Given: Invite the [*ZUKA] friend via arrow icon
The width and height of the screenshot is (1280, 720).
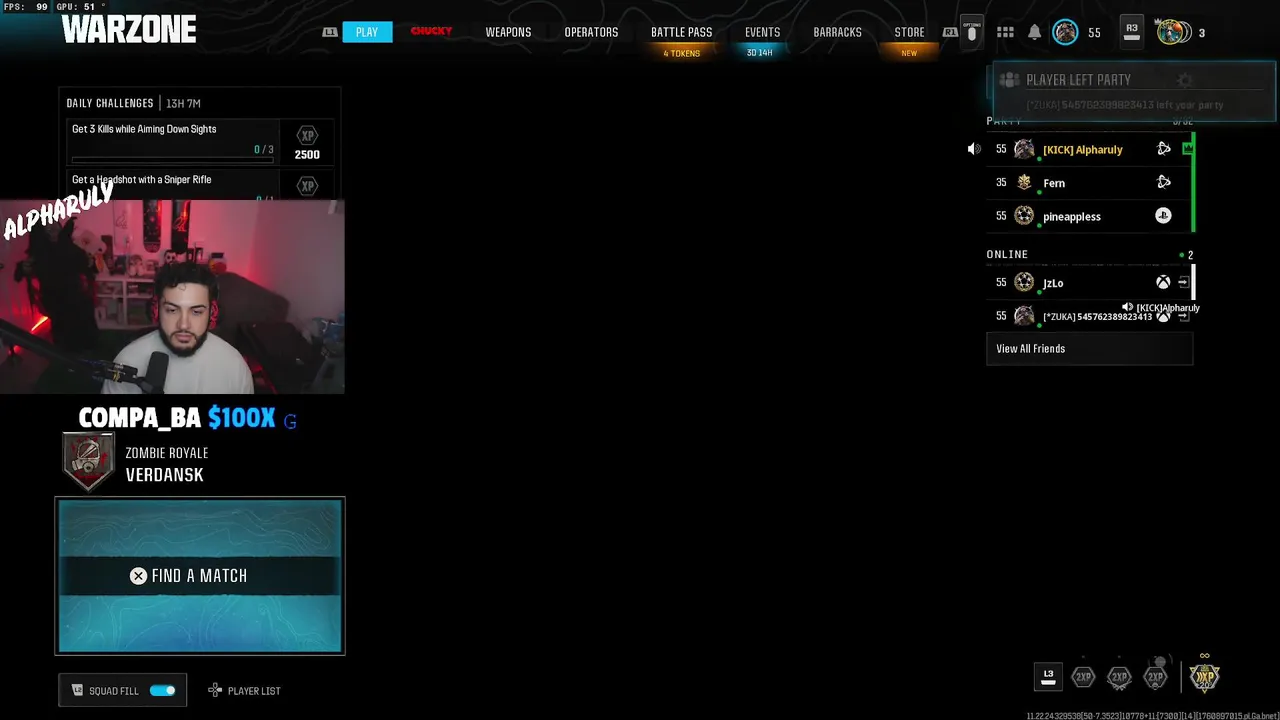Looking at the screenshot, I should 1183,316.
